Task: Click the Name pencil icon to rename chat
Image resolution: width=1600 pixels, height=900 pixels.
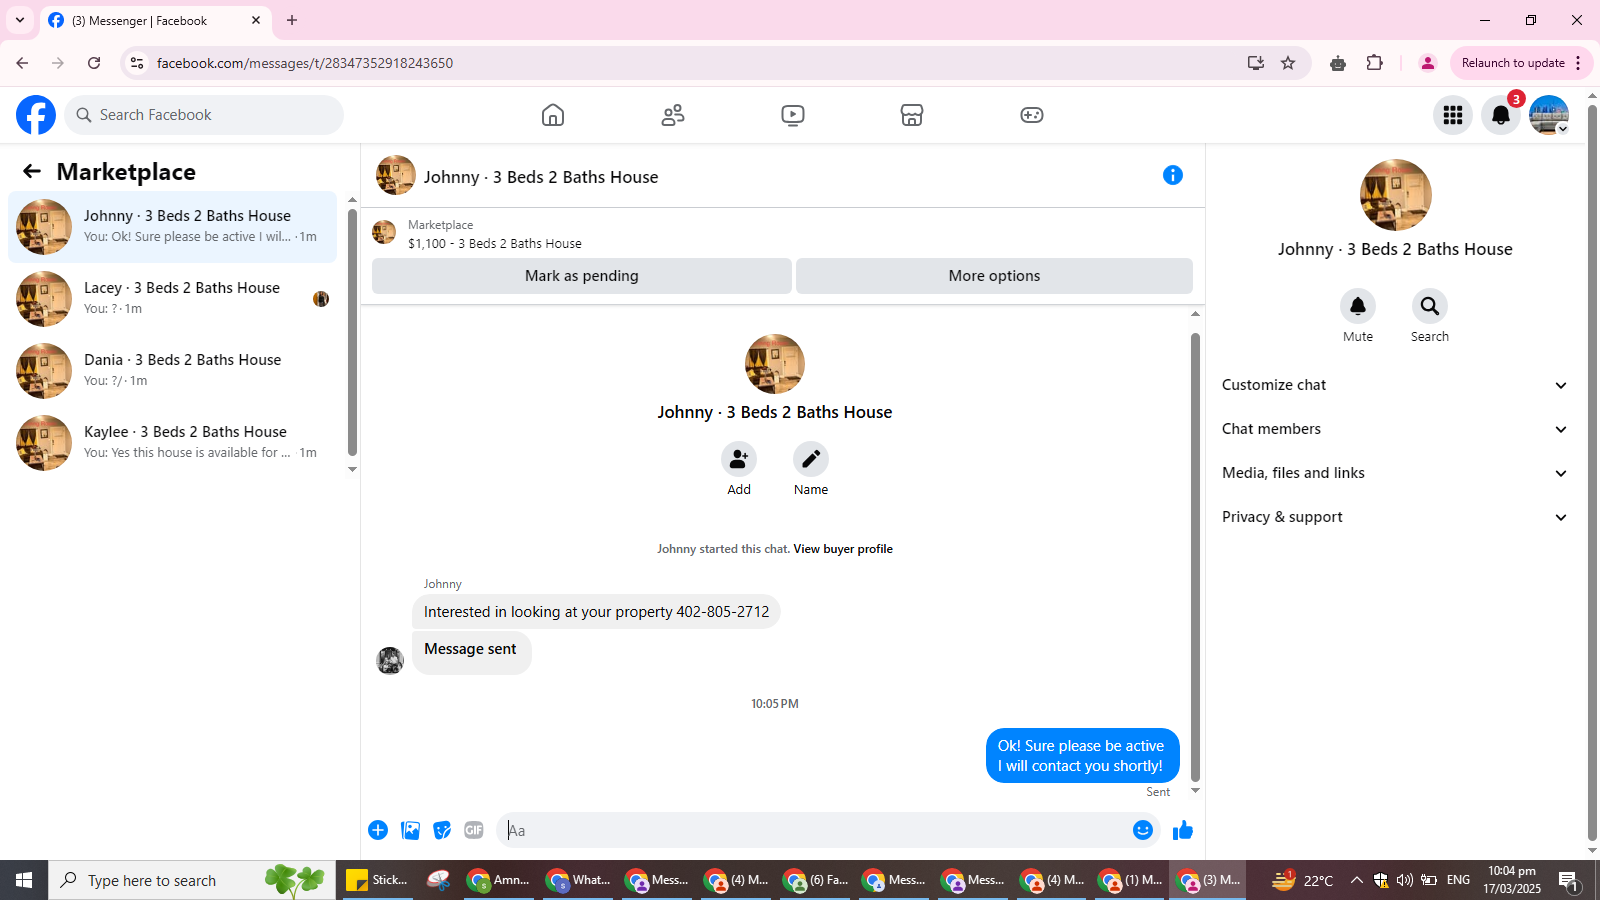Action: click(x=811, y=459)
